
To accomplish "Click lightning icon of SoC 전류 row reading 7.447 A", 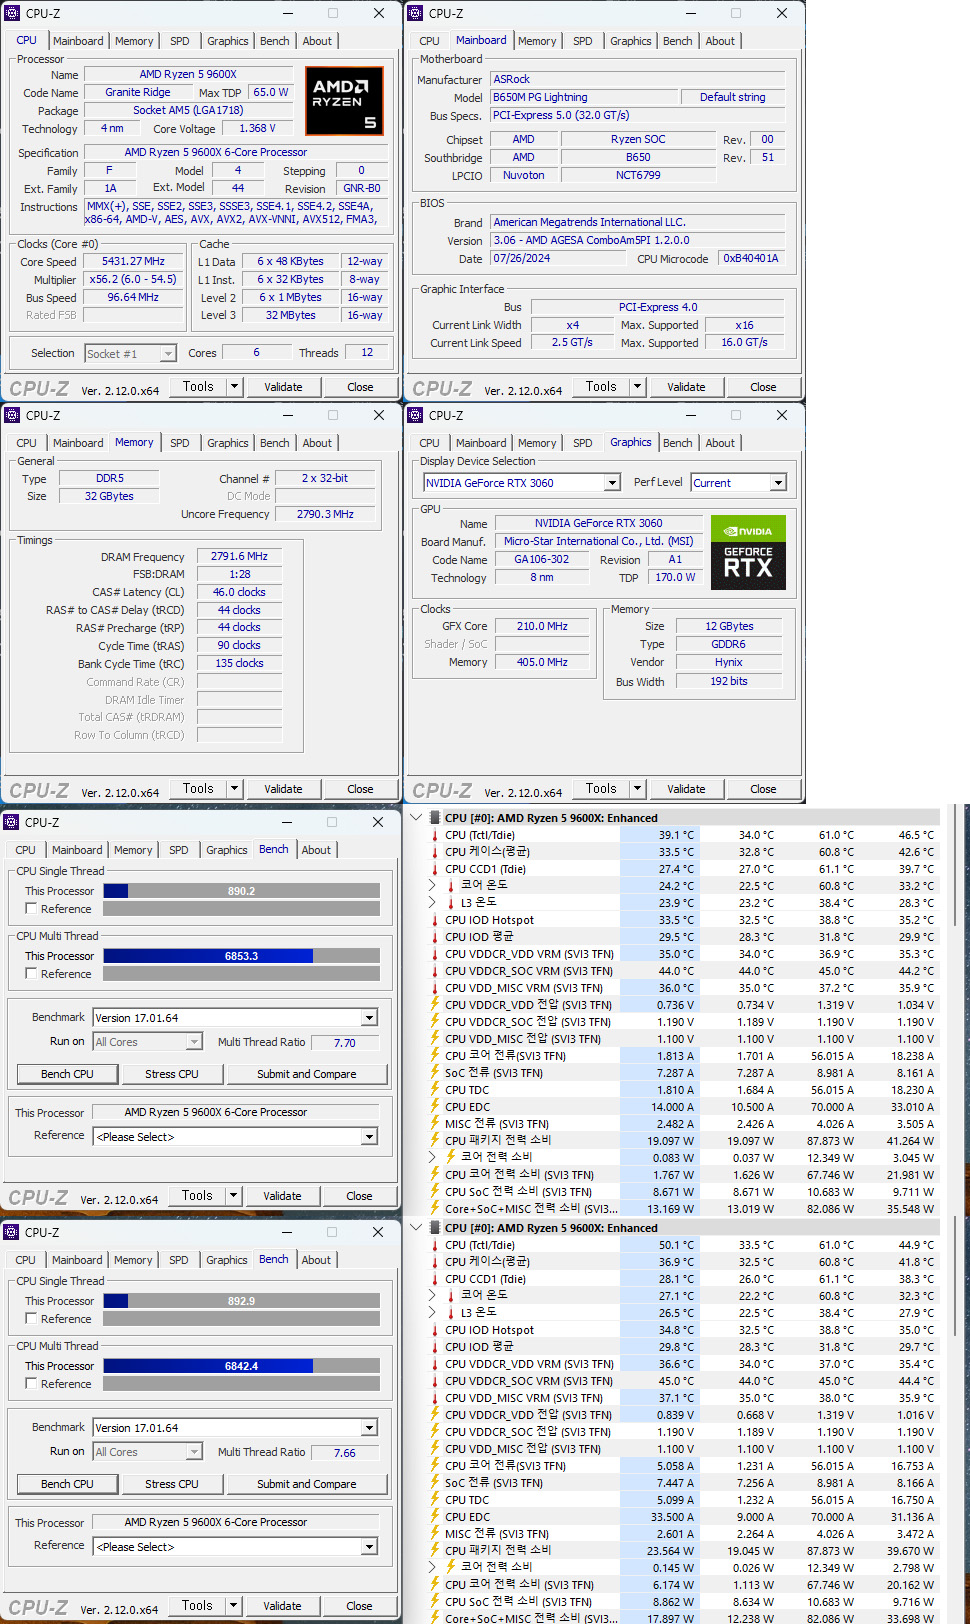I will pyautogui.click(x=435, y=1483).
